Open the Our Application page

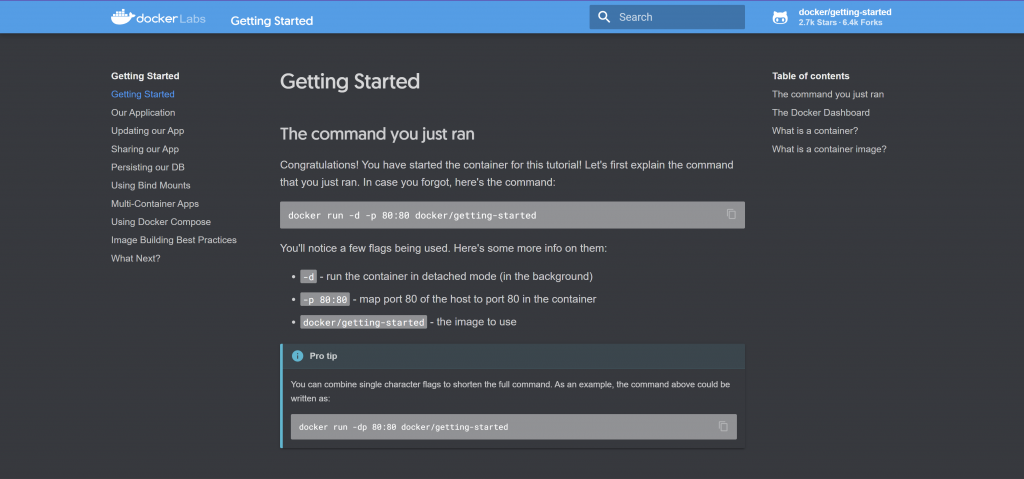click(143, 113)
